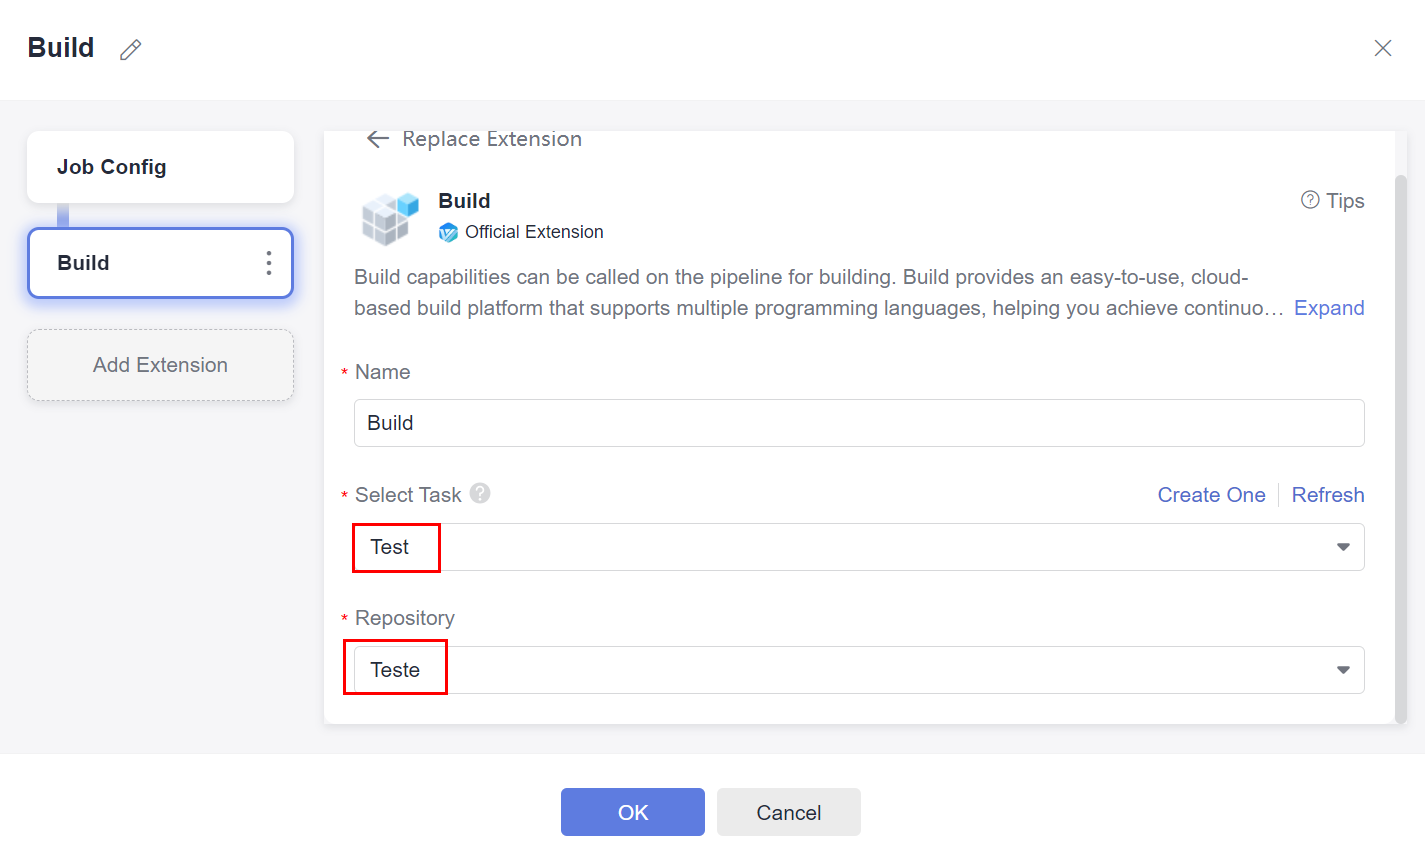Image resolution: width=1425 pixels, height=866 pixels.
Task: Click the Create One link
Action: point(1211,495)
